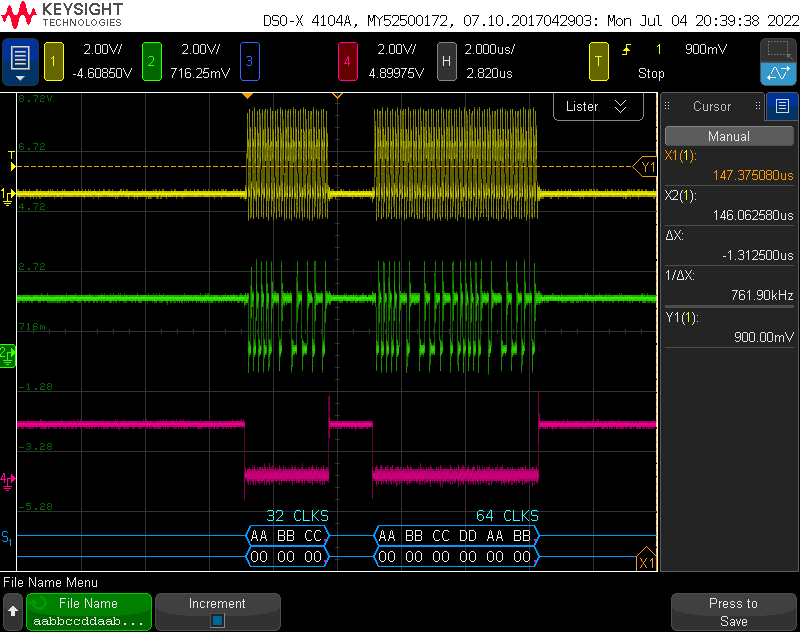Expand the Lister dropdown

[x=598, y=107]
